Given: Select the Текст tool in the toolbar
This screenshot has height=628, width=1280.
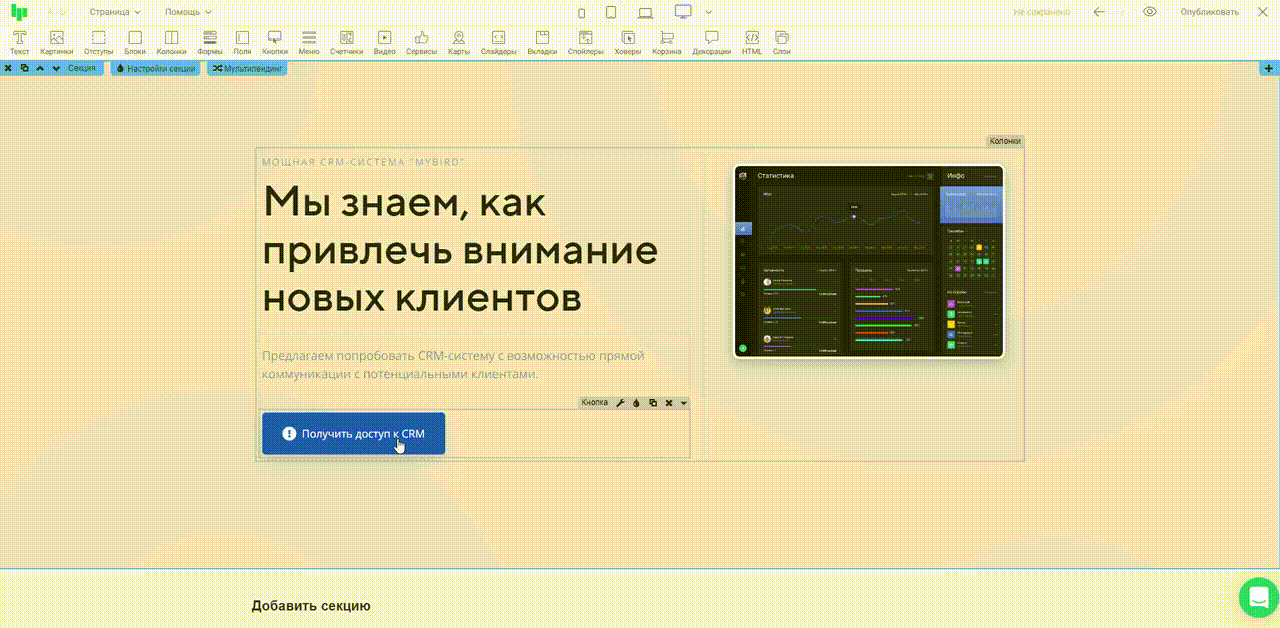Looking at the screenshot, I should (19, 41).
